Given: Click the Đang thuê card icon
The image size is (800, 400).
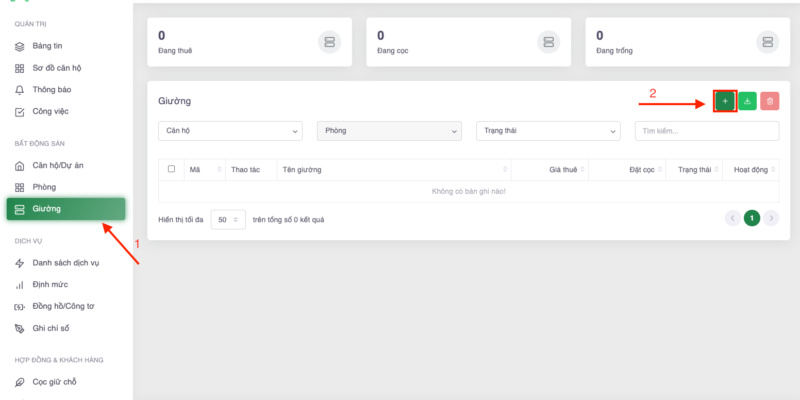Looking at the screenshot, I should coord(330,41).
